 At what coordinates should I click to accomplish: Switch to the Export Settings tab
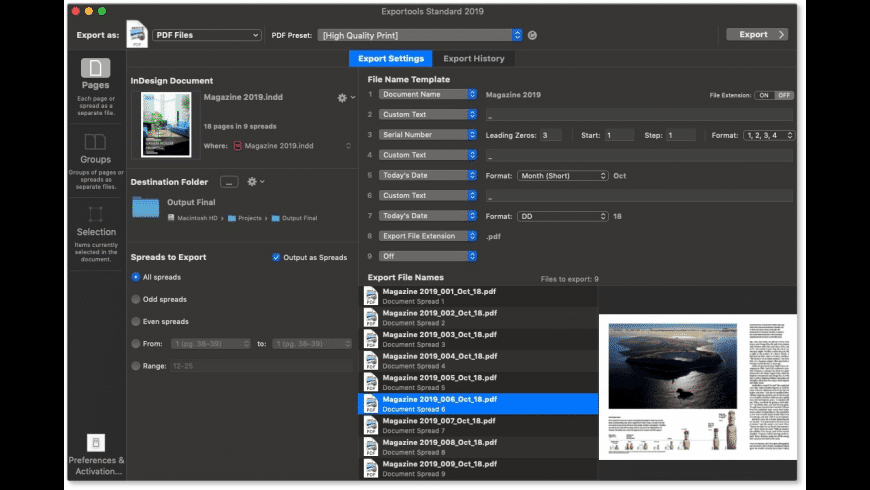(391, 58)
